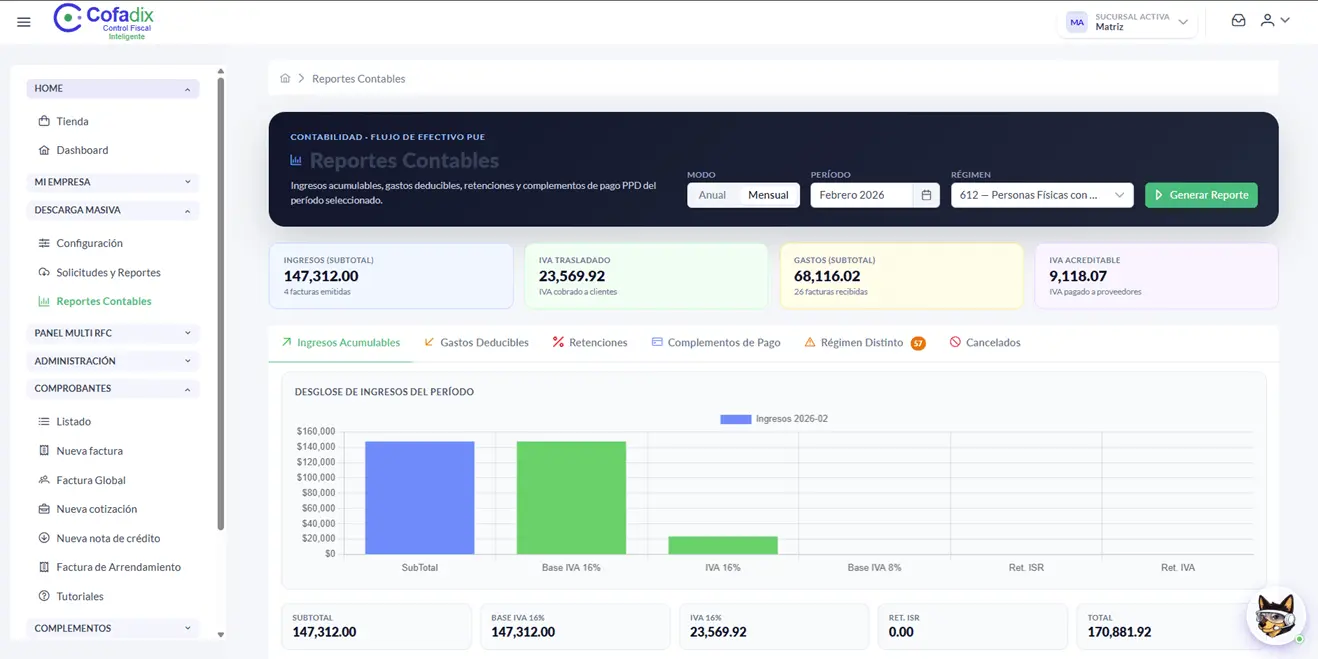Go to Dashboard in the sidebar

[x=82, y=150]
